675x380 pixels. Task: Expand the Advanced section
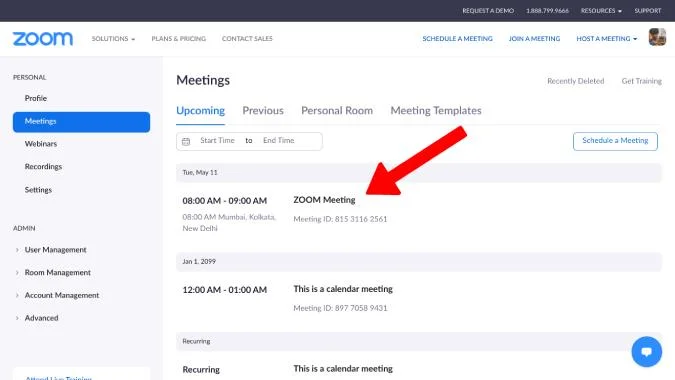point(41,318)
